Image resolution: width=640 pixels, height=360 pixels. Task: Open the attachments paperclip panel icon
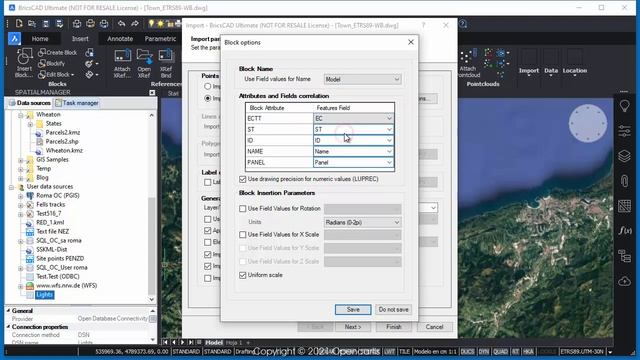(624, 181)
